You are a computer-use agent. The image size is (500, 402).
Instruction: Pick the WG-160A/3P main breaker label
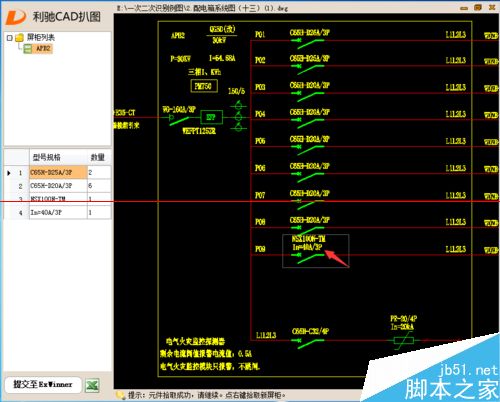(x=179, y=109)
